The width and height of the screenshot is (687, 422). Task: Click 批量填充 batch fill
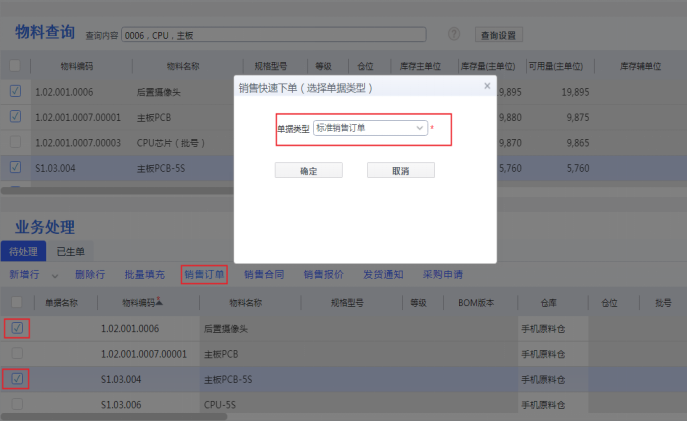point(144,274)
